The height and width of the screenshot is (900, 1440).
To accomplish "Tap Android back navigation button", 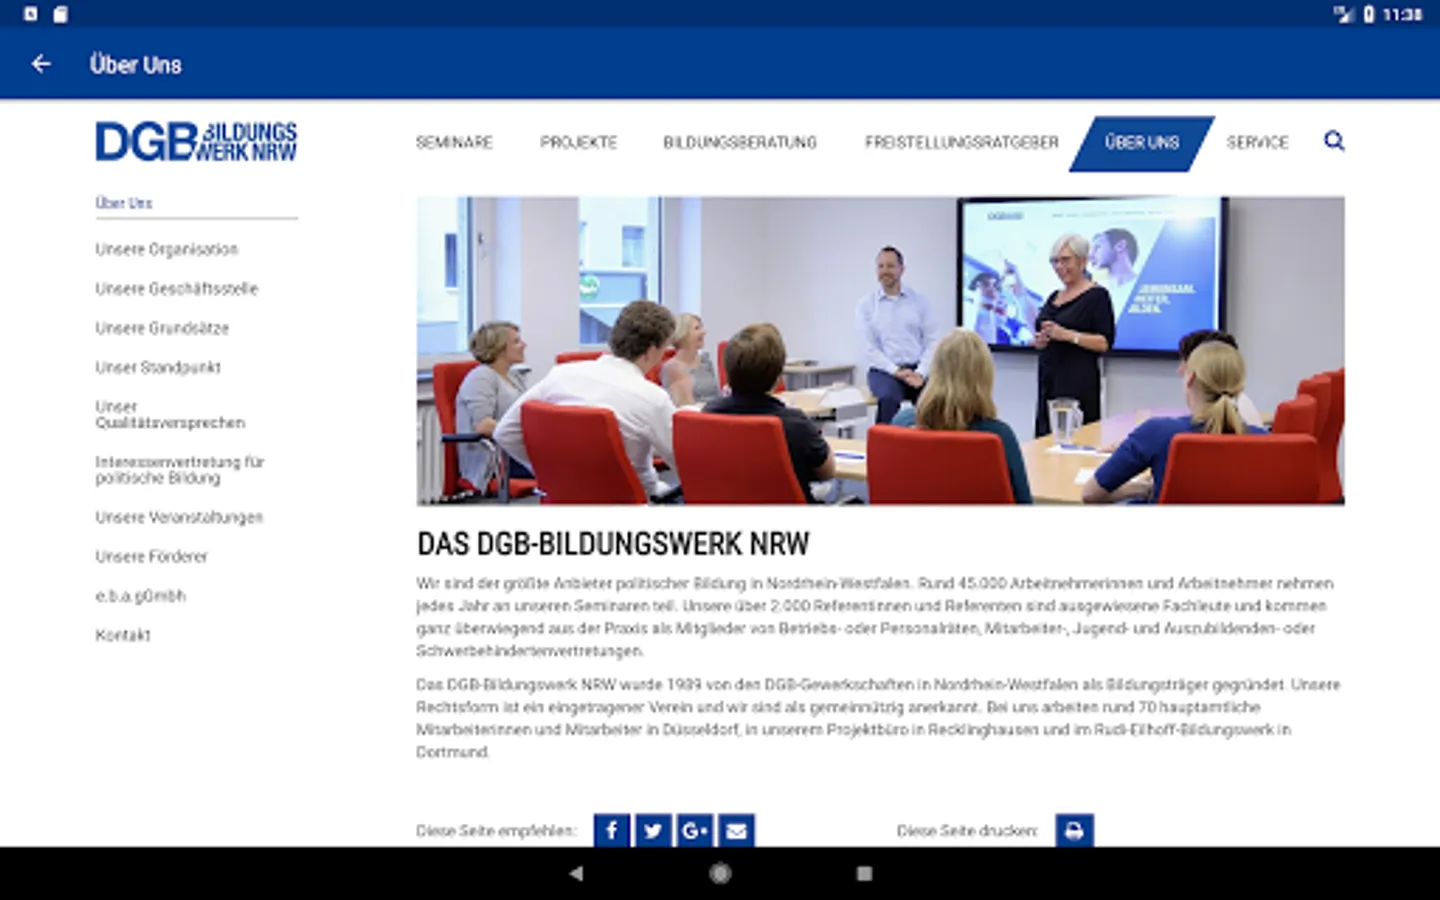I will point(576,873).
